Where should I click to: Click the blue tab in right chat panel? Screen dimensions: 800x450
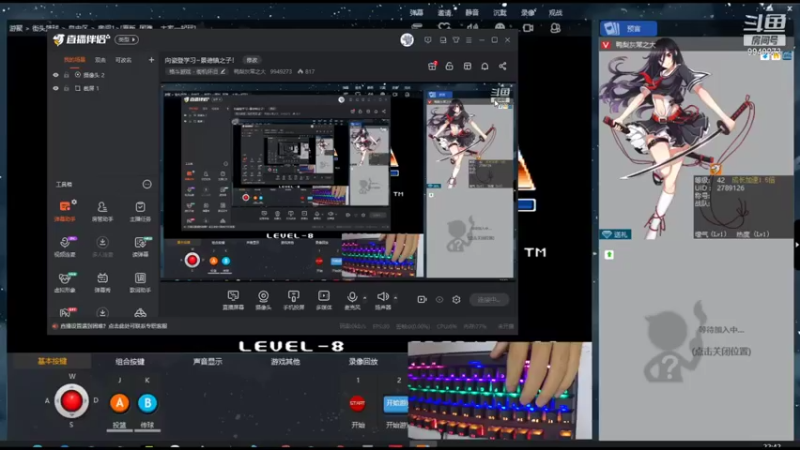click(628, 29)
